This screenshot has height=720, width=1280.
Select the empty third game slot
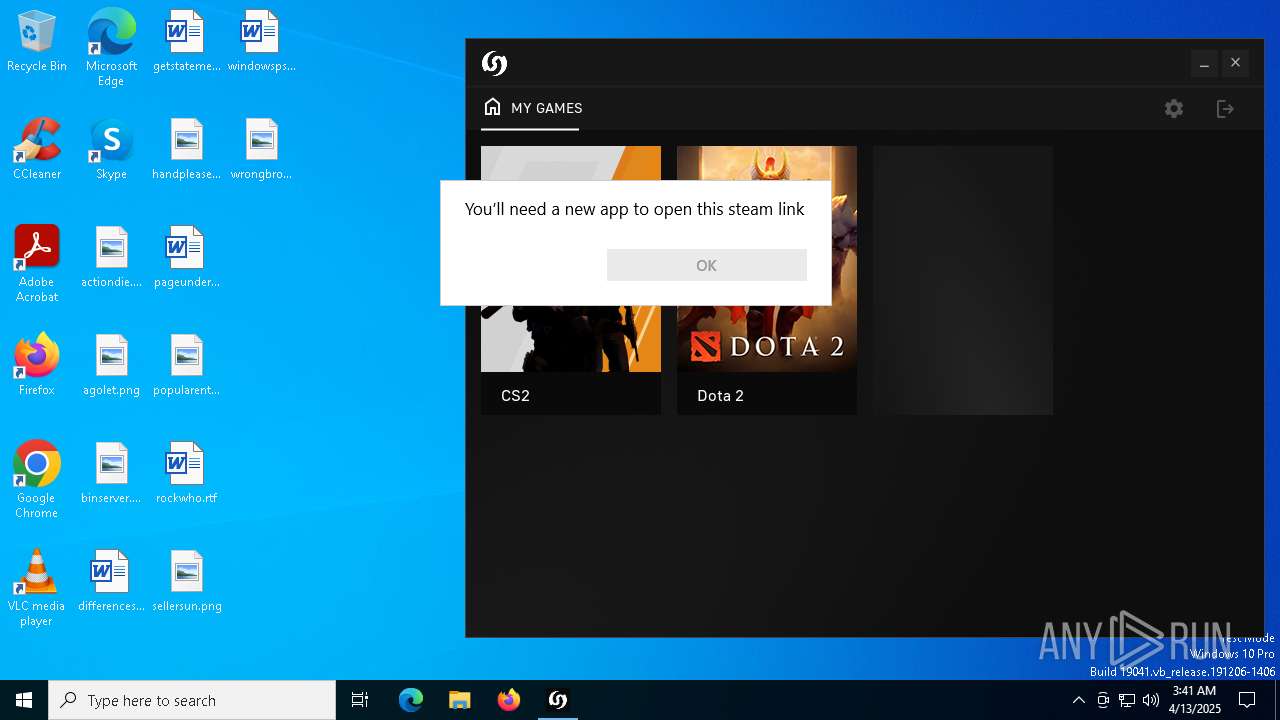coord(963,280)
